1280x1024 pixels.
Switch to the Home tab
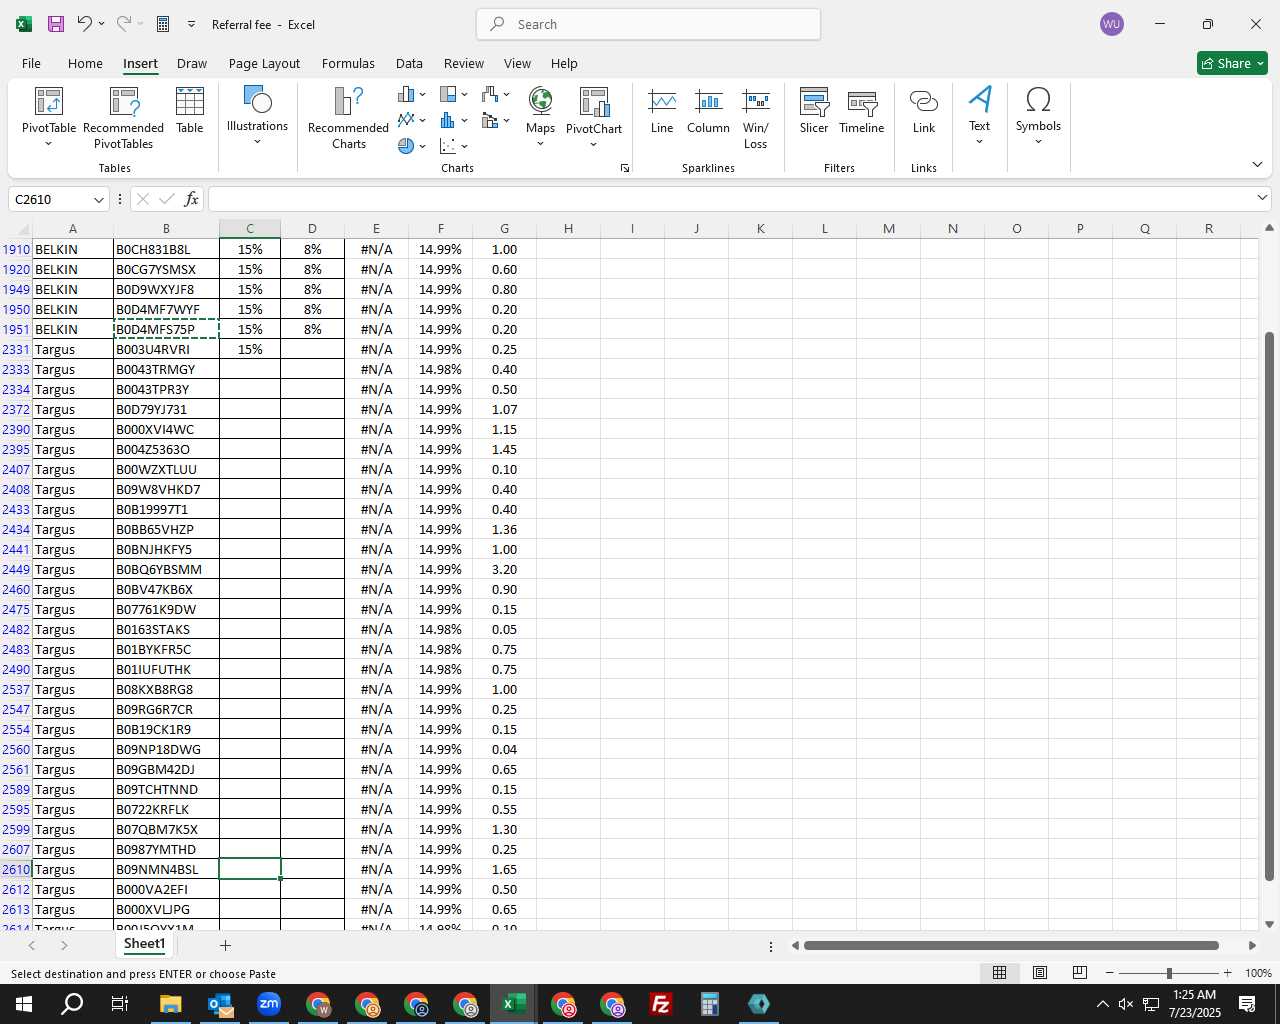point(85,63)
